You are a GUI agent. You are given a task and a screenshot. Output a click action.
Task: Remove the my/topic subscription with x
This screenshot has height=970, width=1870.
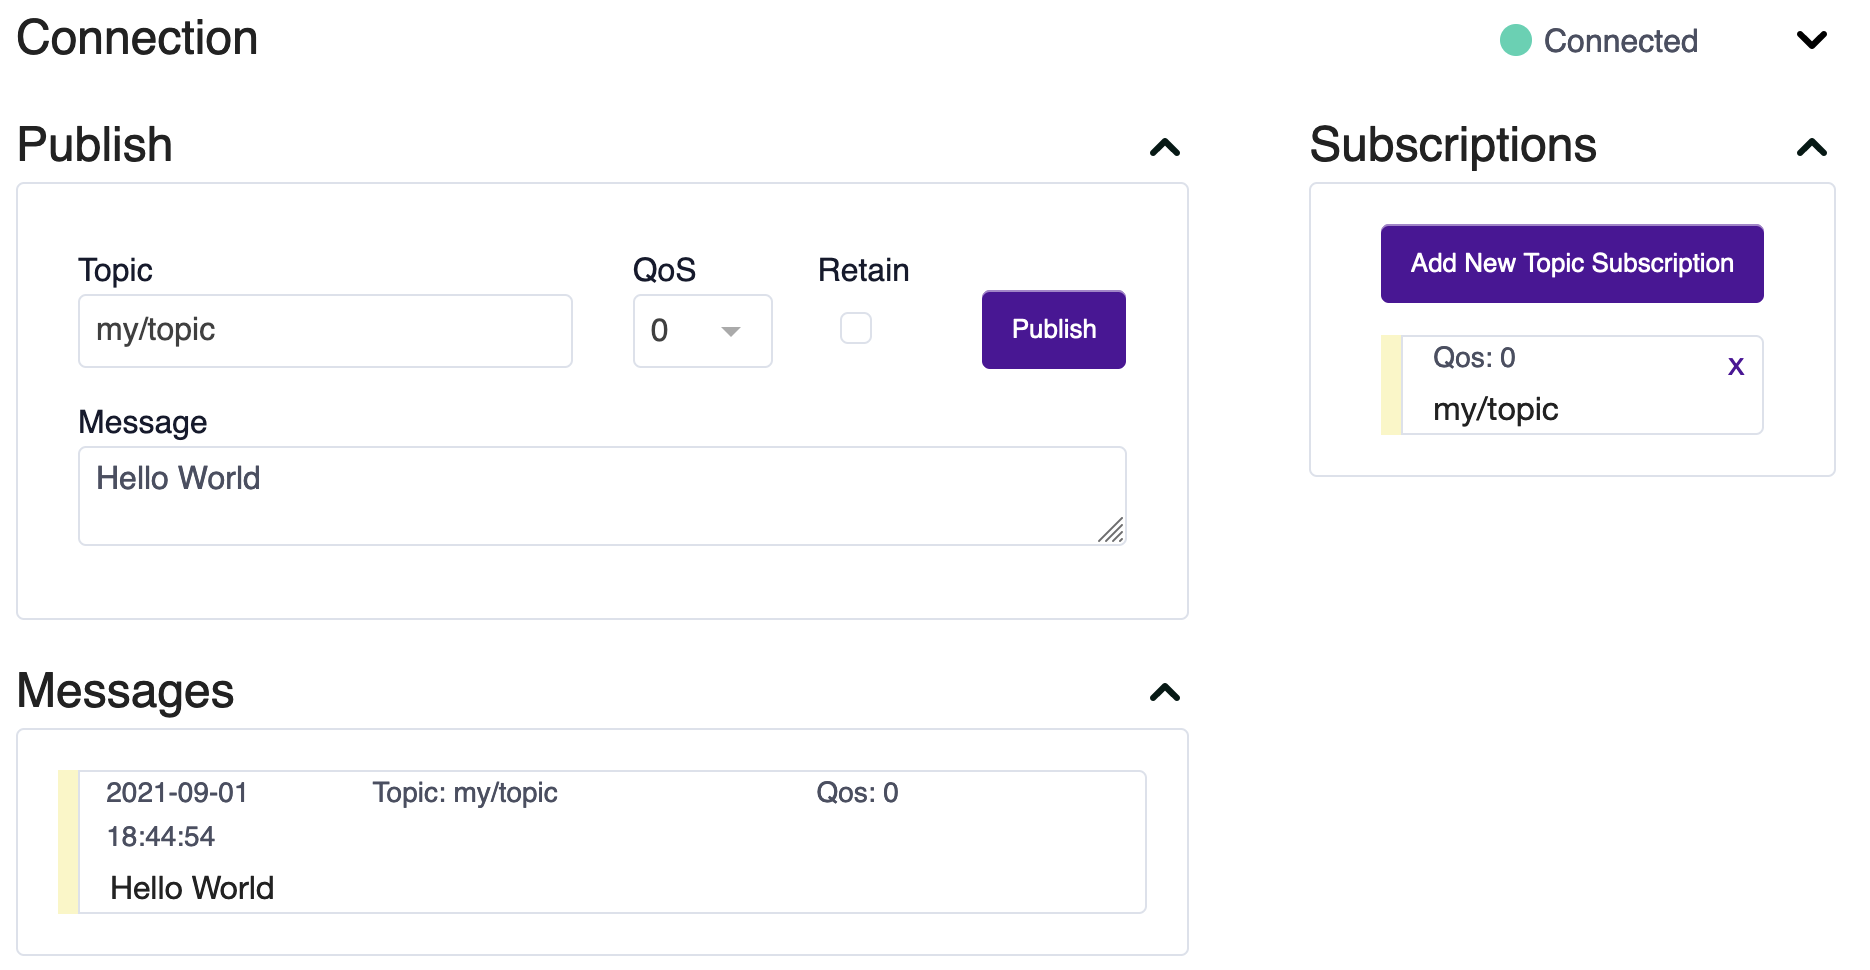click(x=1736, y=366)
